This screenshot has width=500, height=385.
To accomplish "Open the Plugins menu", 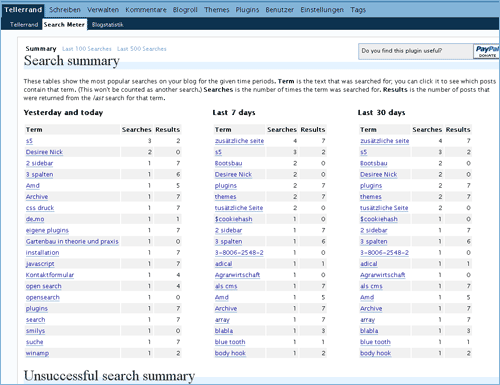I will (247, 10).
